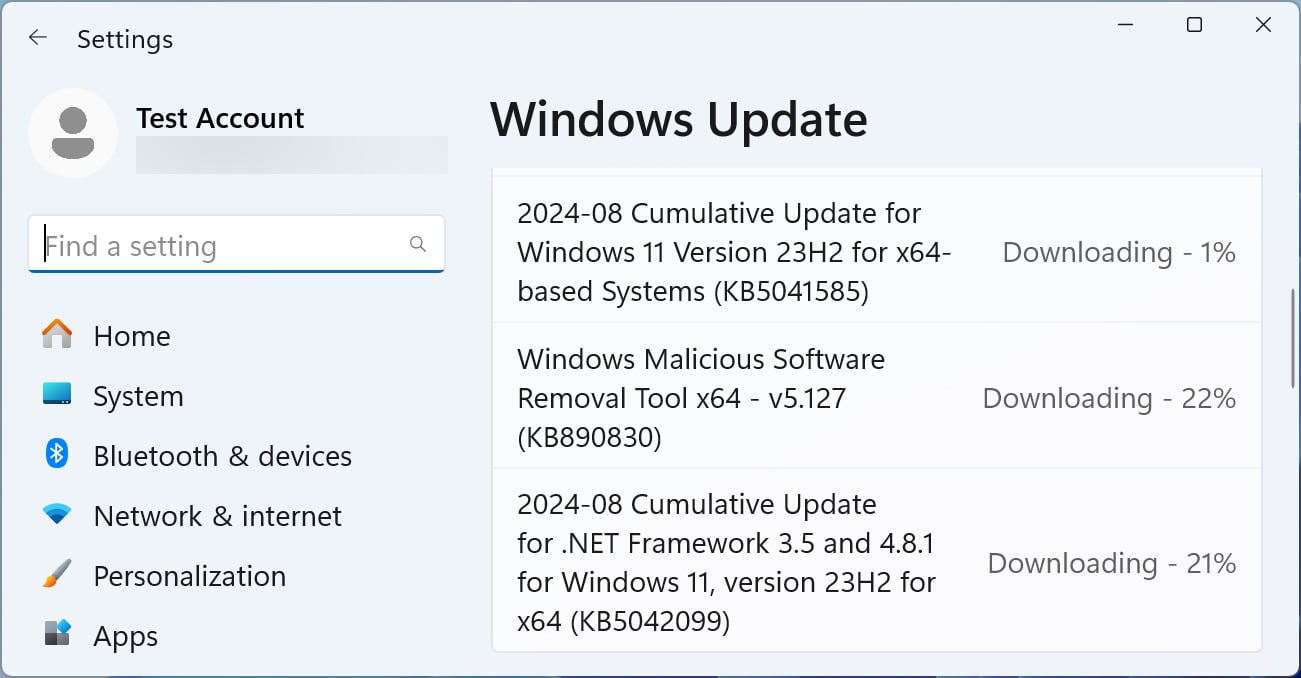
Task: Click the Windows Update heading
Action: pos(679,120)
